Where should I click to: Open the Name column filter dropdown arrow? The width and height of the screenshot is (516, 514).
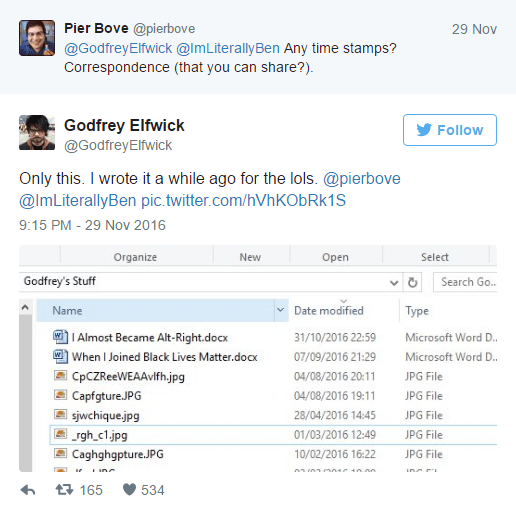click(x=281, y=310)
